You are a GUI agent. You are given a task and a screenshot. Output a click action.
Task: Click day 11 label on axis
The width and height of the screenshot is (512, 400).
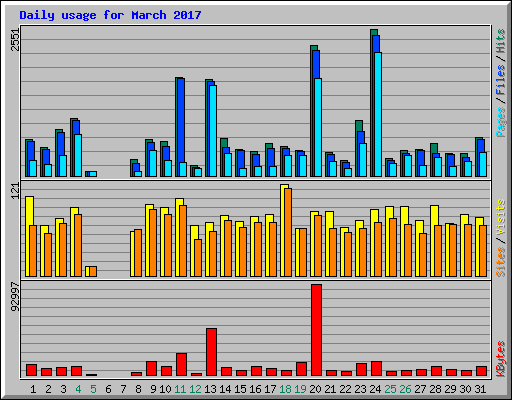tap(180, 389)
